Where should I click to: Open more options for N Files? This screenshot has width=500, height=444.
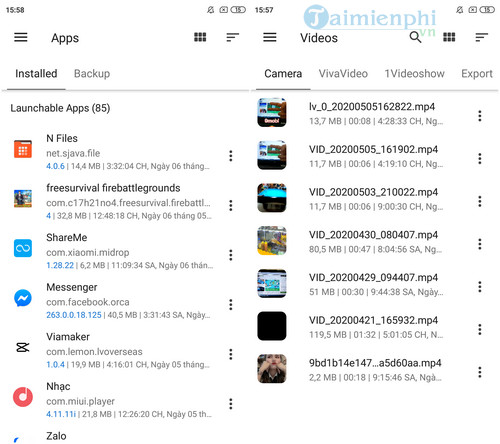pyautogui.click(x=231, y=156)
